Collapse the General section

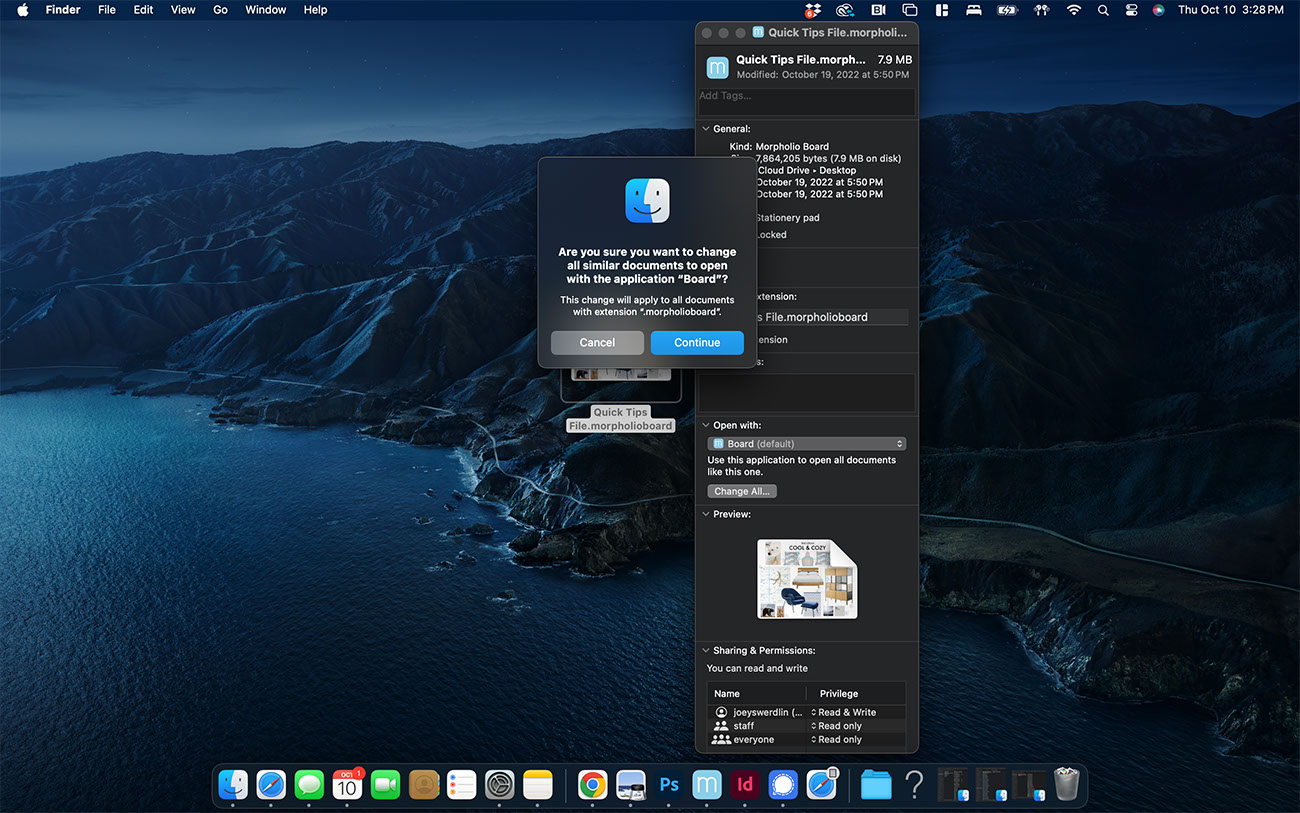[705, 129]
